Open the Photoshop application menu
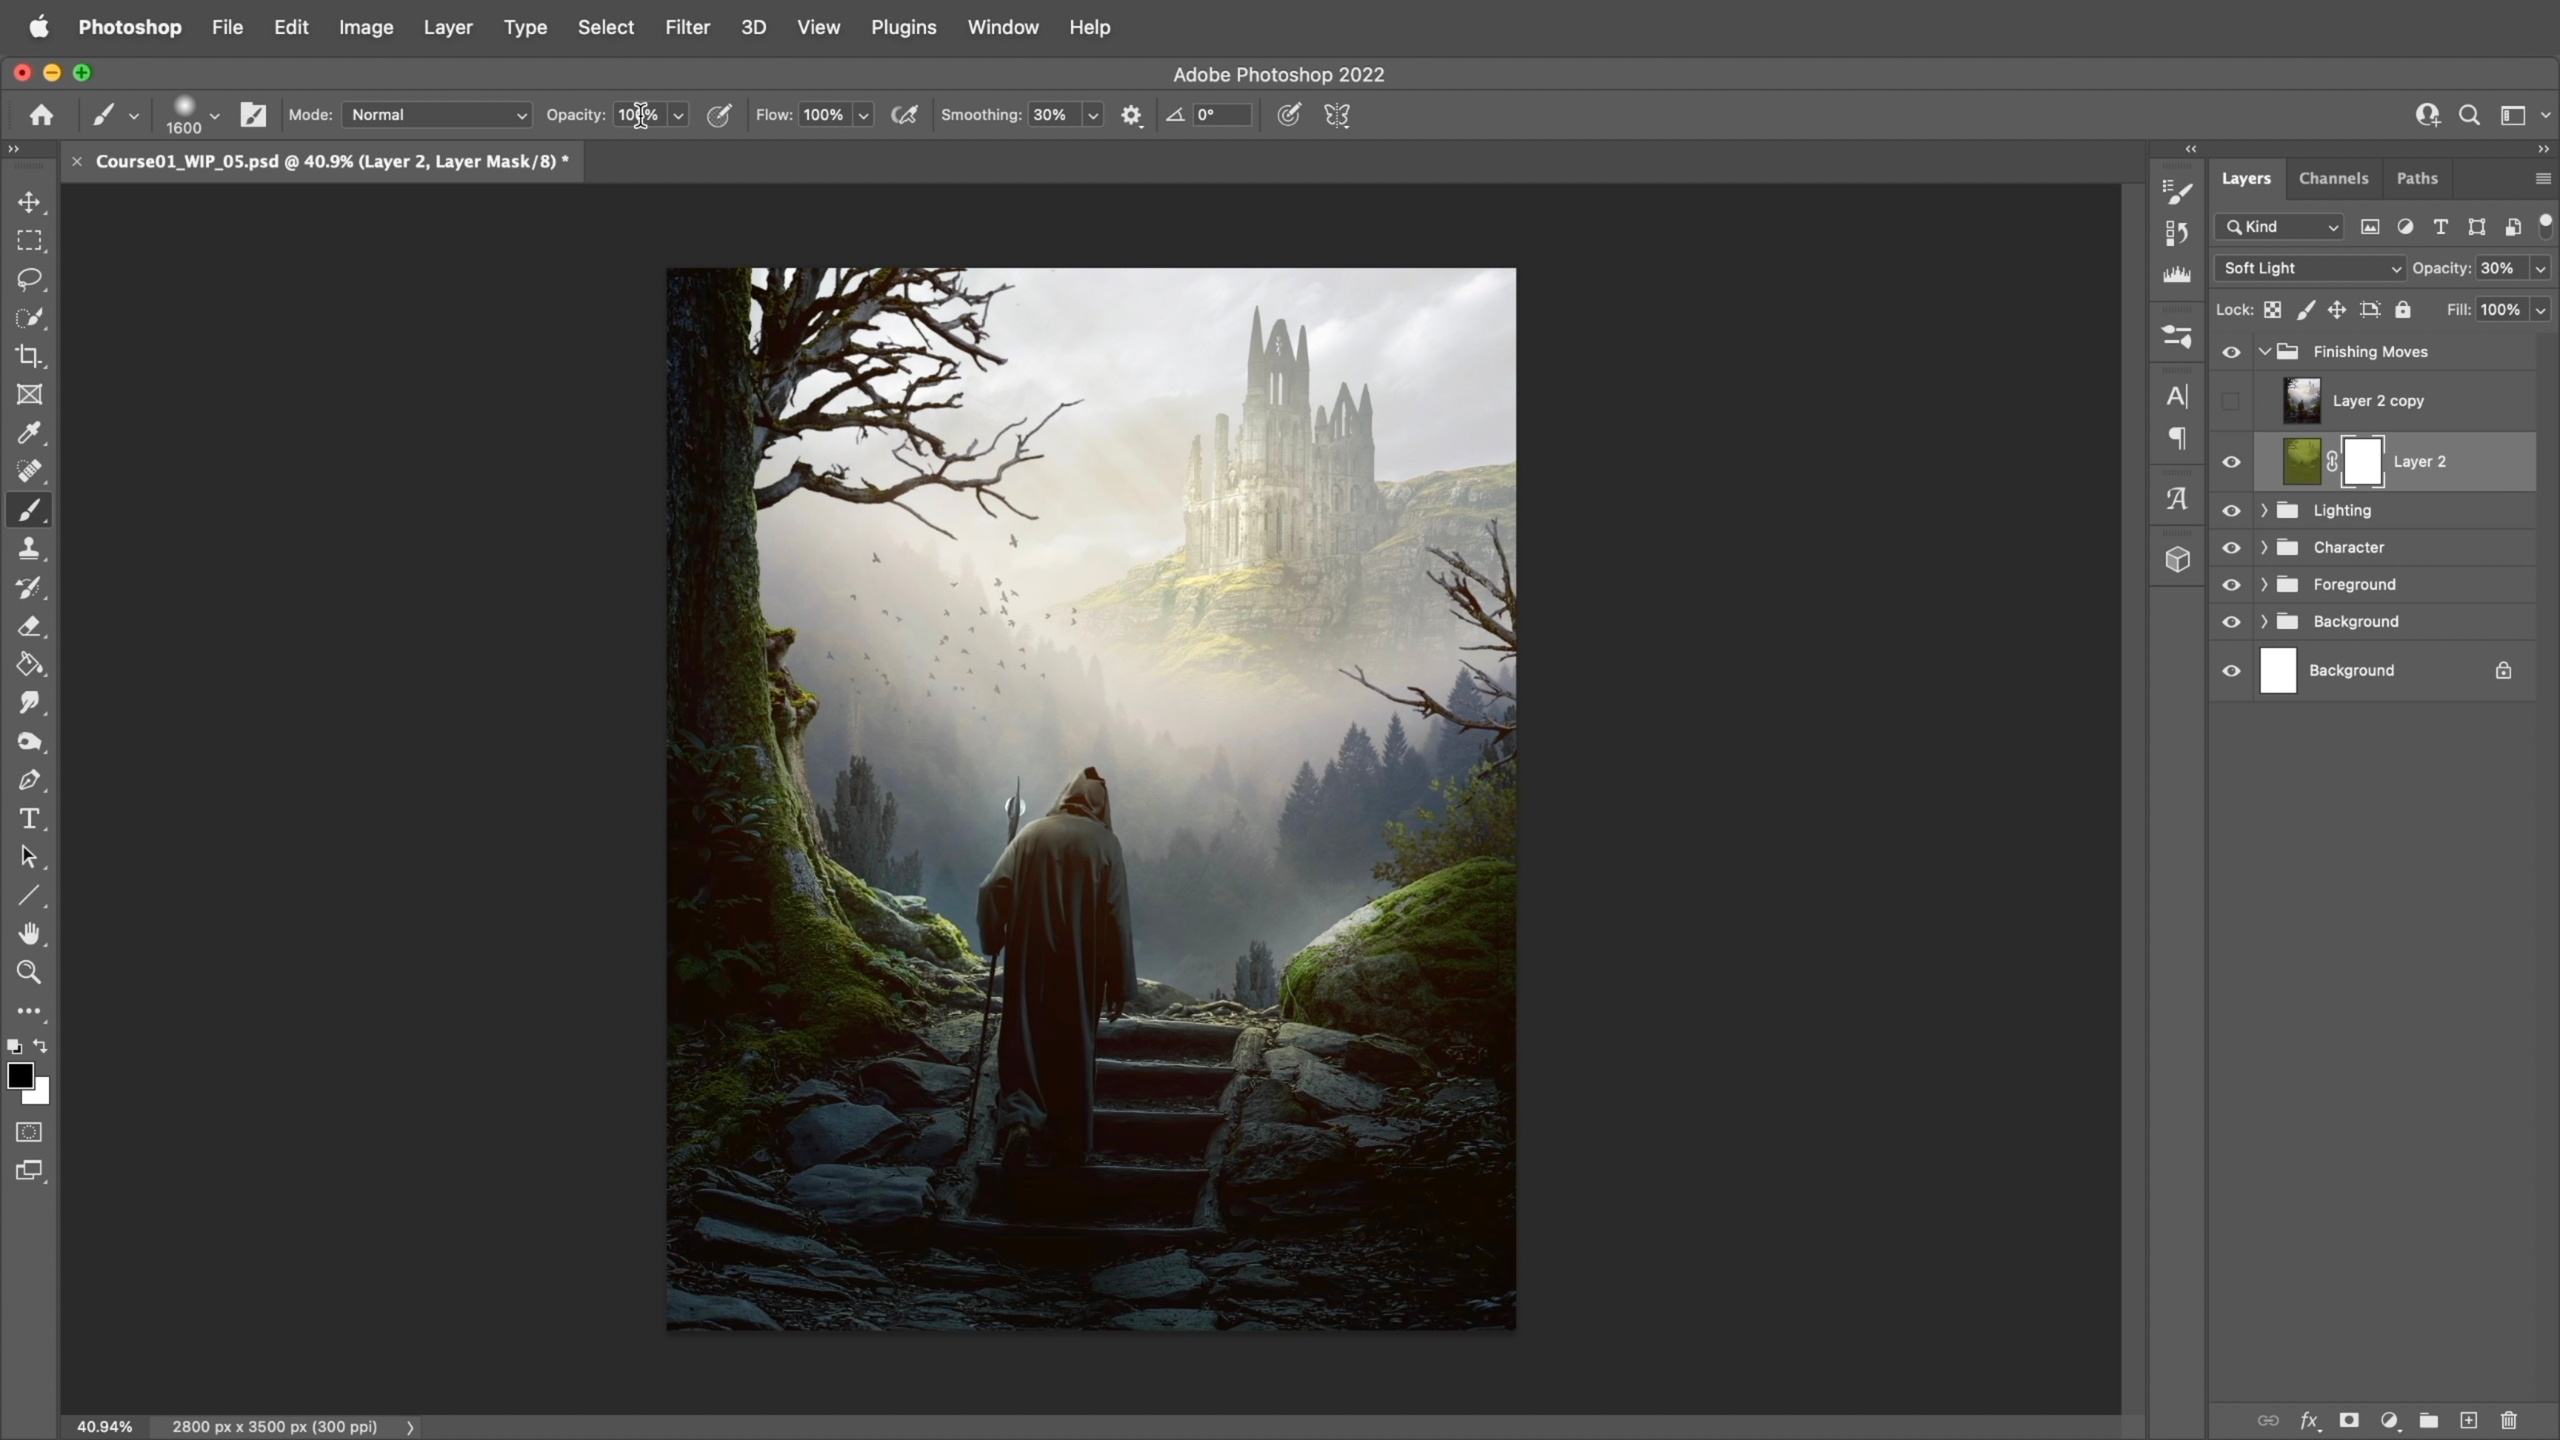This screenshot has width=2560, height=1440. coord(130,27)
